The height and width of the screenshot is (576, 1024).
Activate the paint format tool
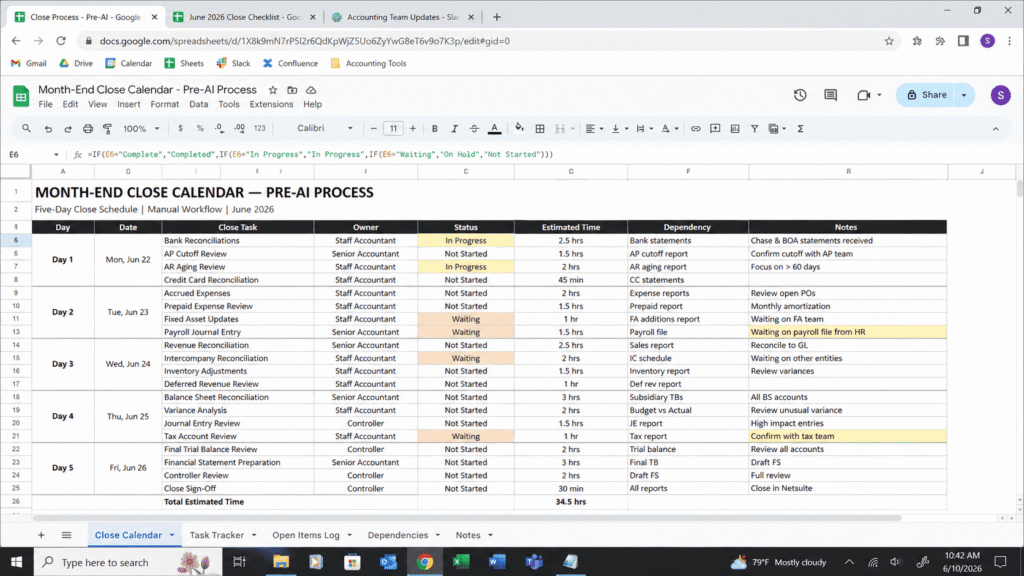pos(107,129)
